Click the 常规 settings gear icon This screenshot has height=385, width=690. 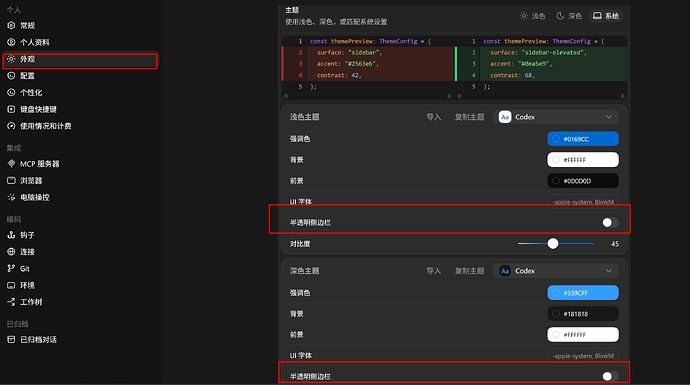pyautogui.click(x=11, y=26)
